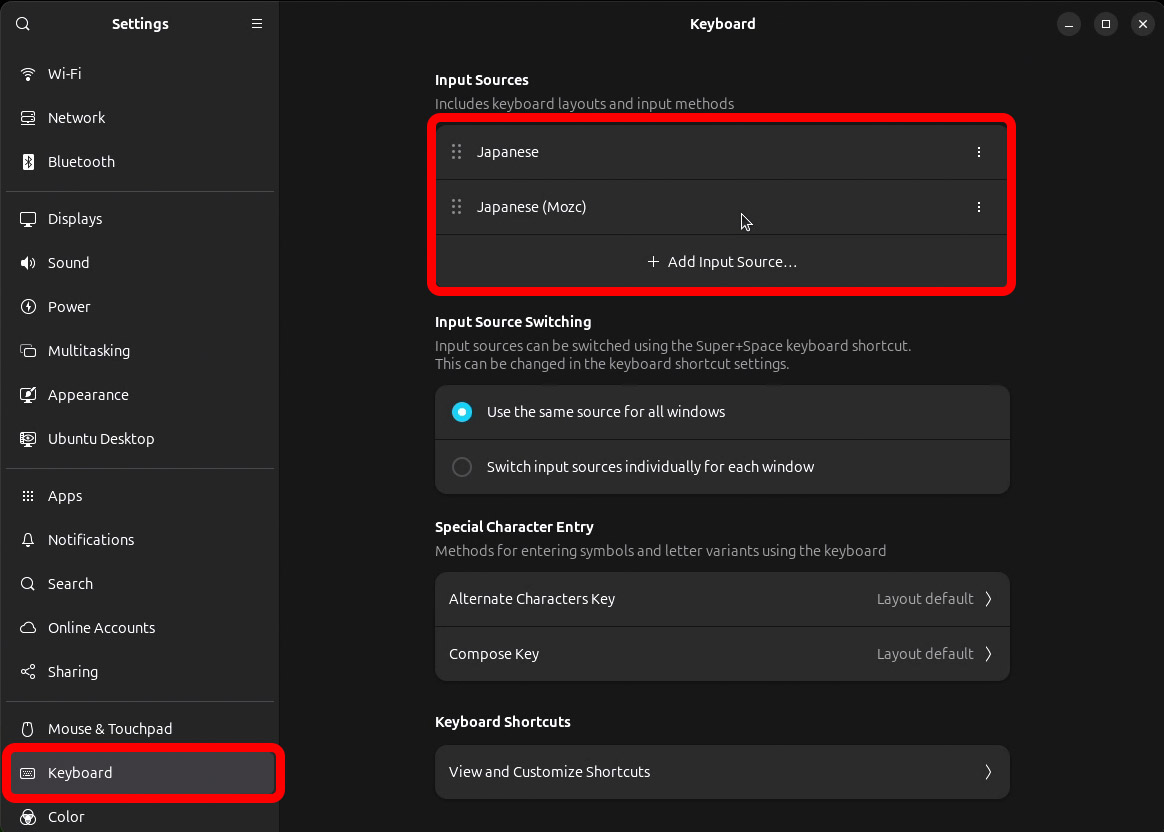Select Use the same source for all windows
The height and width of the screenshot is (832, 1164).
(722, 412)
